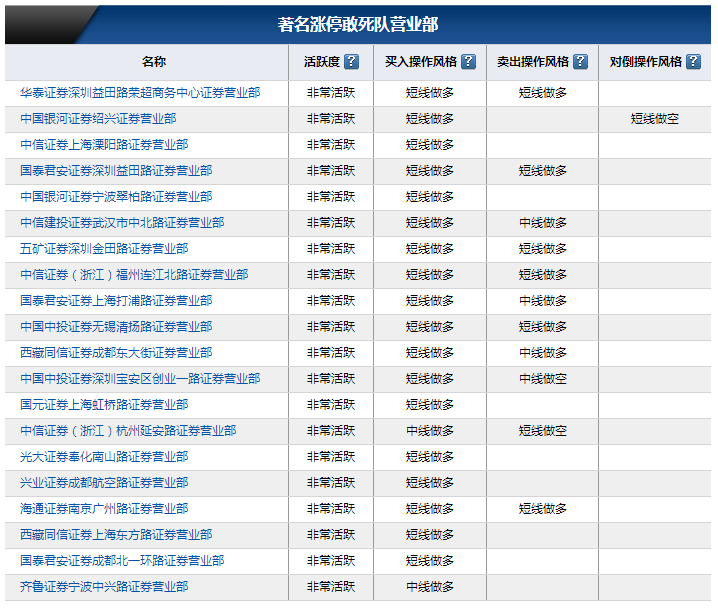Screen dimensions: 718x610
Task: Click help icon next to 卖出操作风格
Action: pos(581,61)
